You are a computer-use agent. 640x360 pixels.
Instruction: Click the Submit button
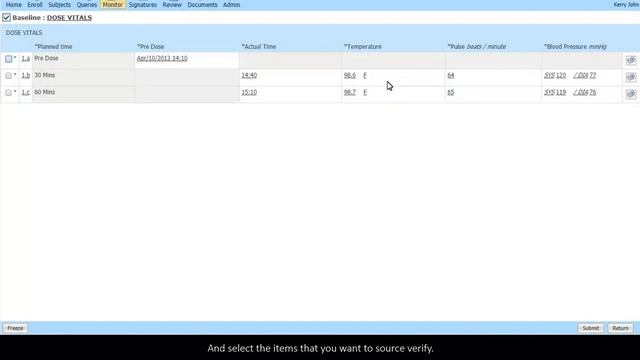click(590, 328)
